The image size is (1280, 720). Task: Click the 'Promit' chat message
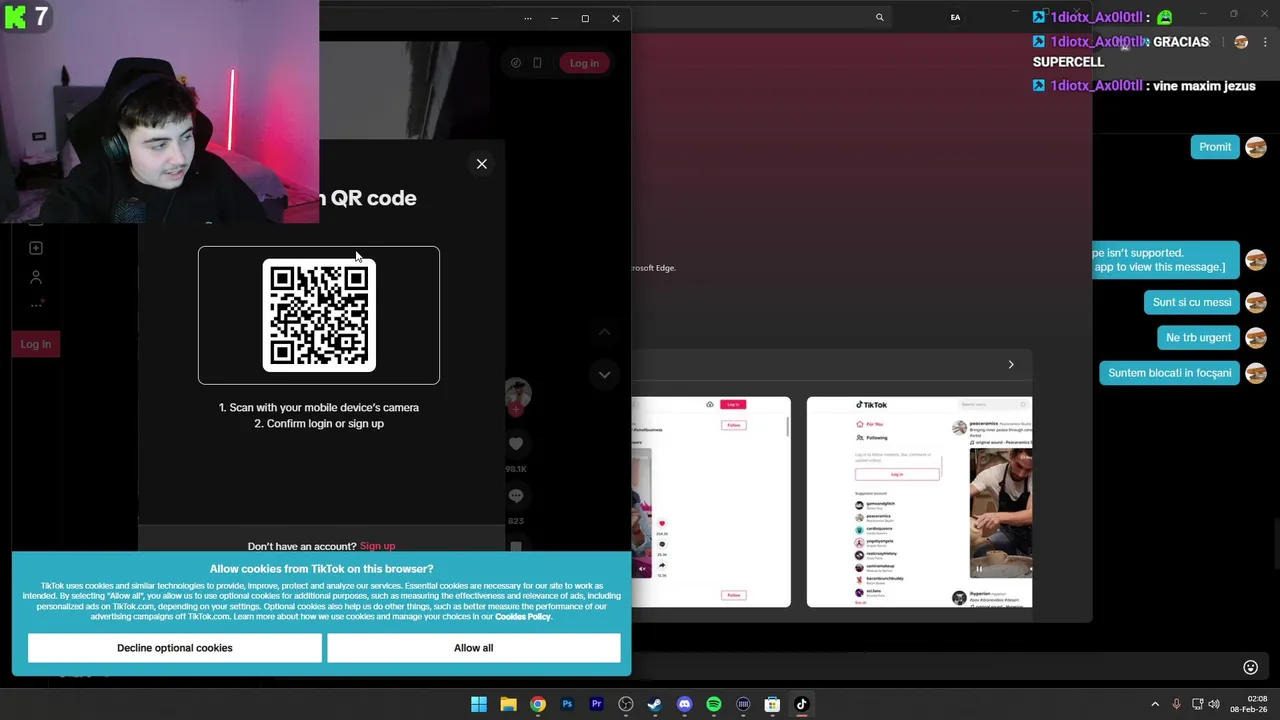pyautogui.click(x=1215, y=147)
